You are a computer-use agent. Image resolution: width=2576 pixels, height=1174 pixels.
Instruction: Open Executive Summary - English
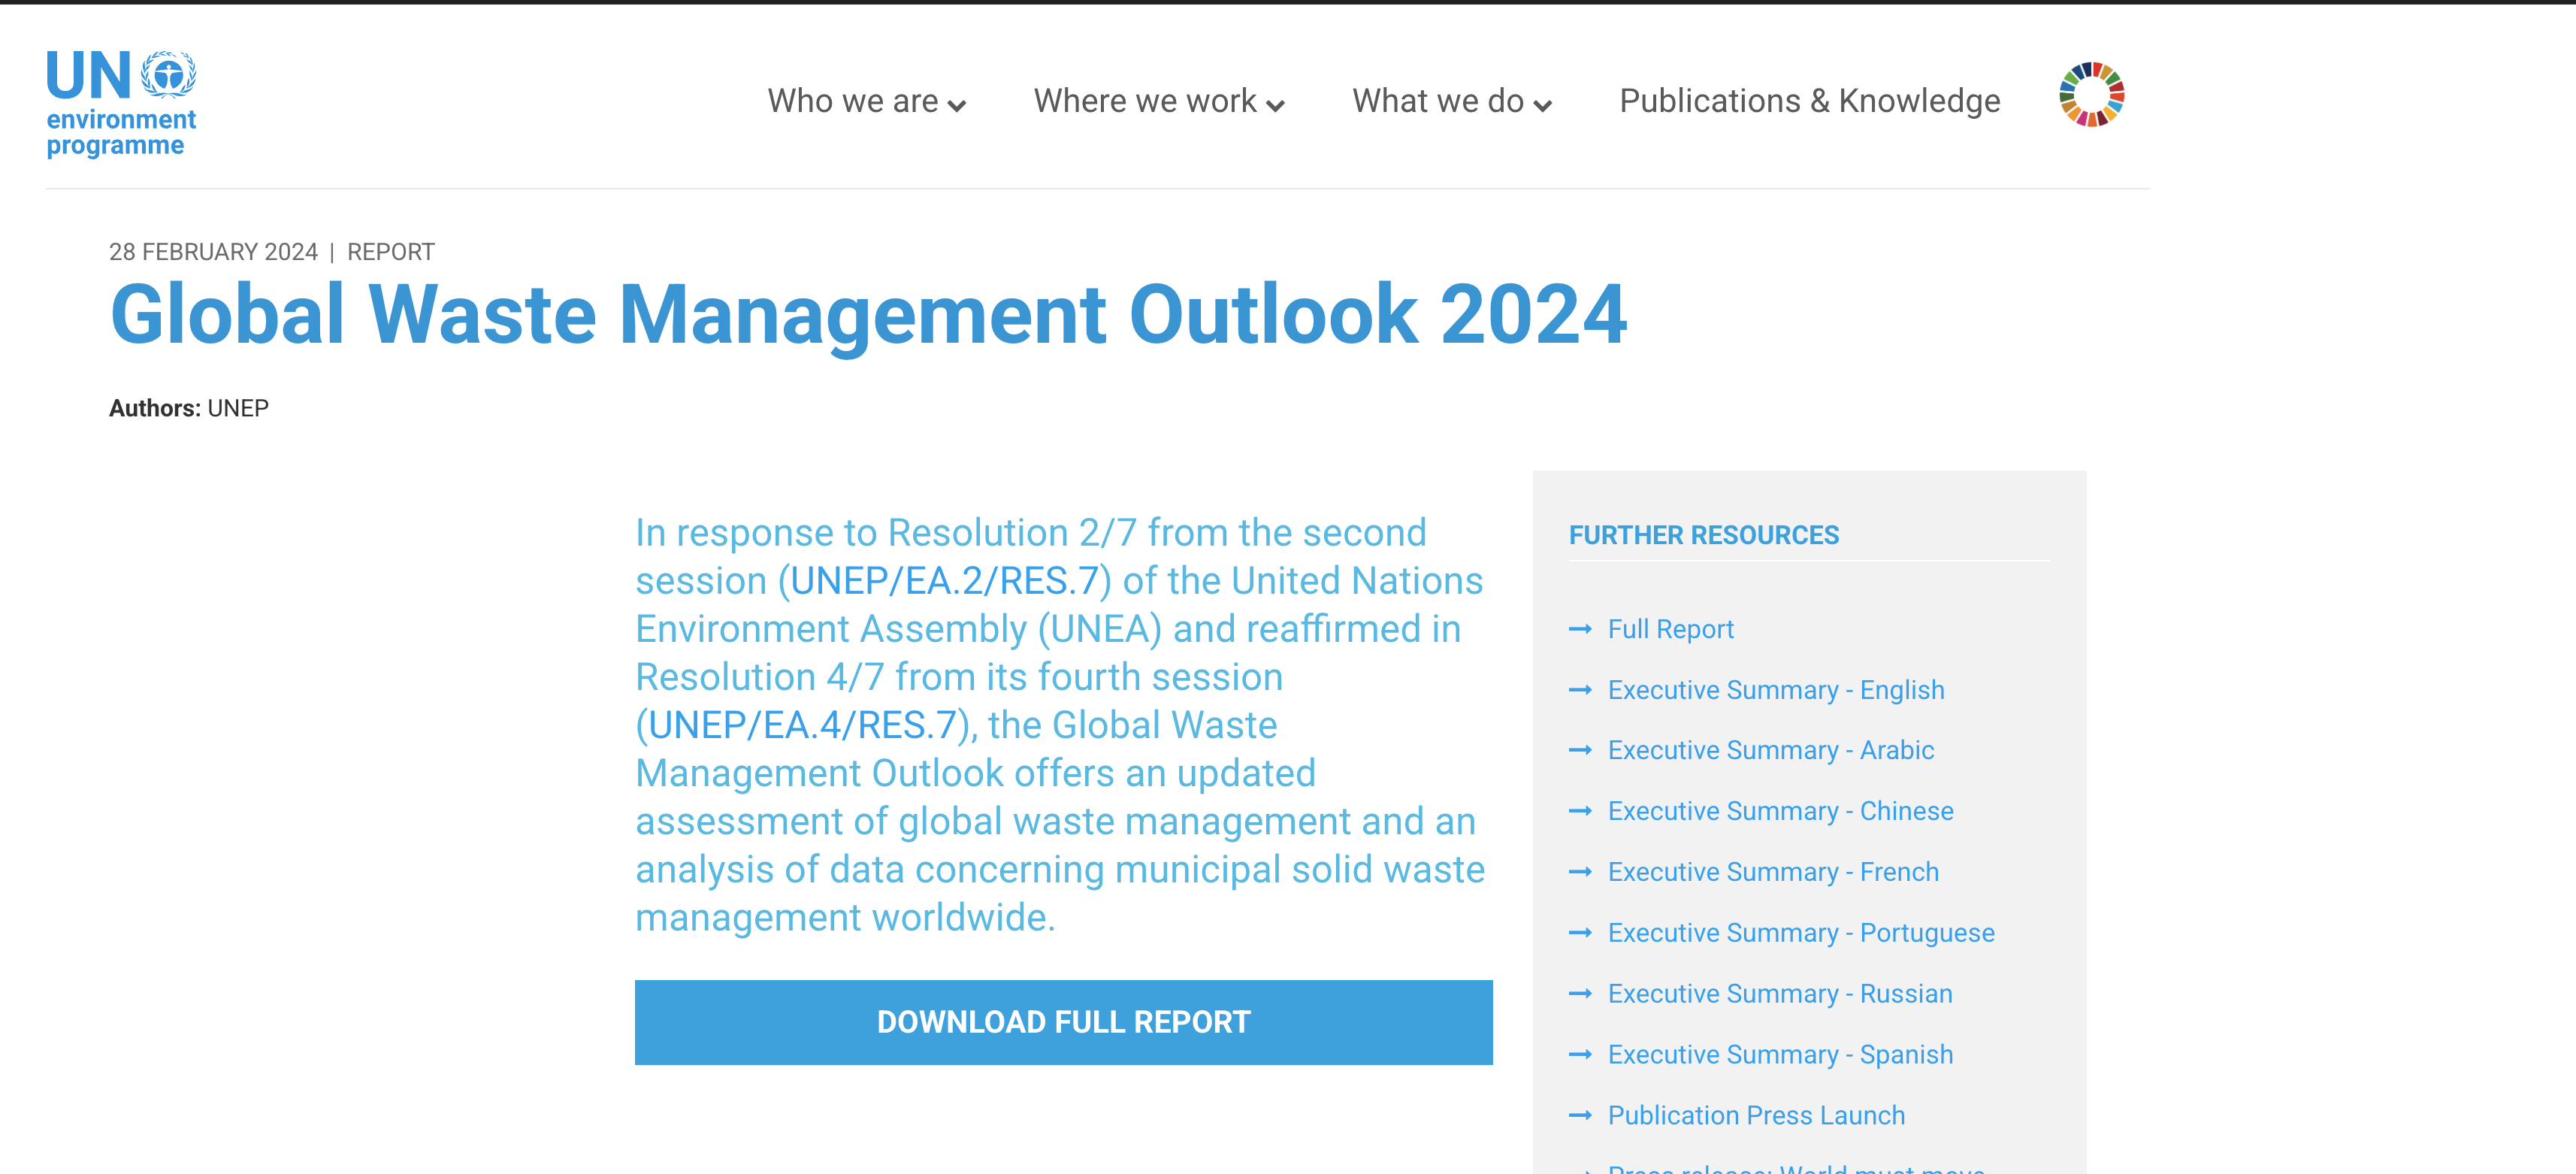(1776, 690)
